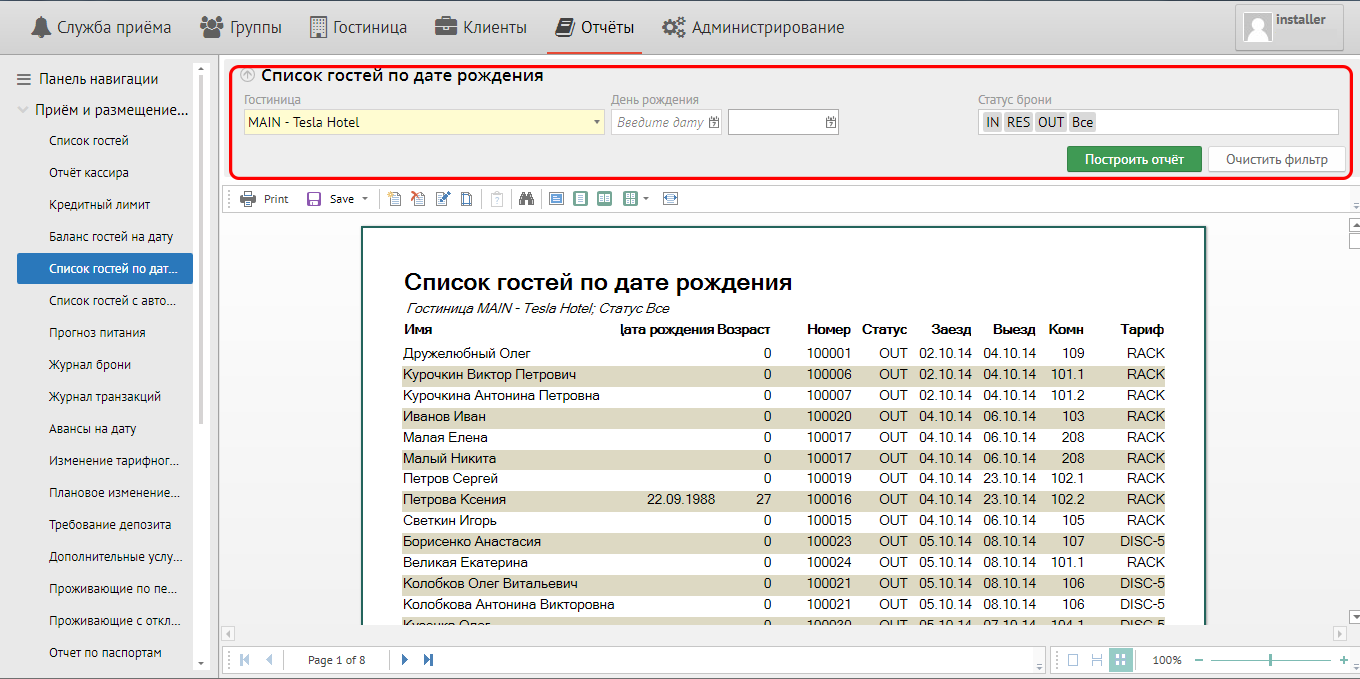Image resolution: width=1360 pixels, height=679 pixels.
Task: Print the birthday guest list report
Action: coord(264,199)
